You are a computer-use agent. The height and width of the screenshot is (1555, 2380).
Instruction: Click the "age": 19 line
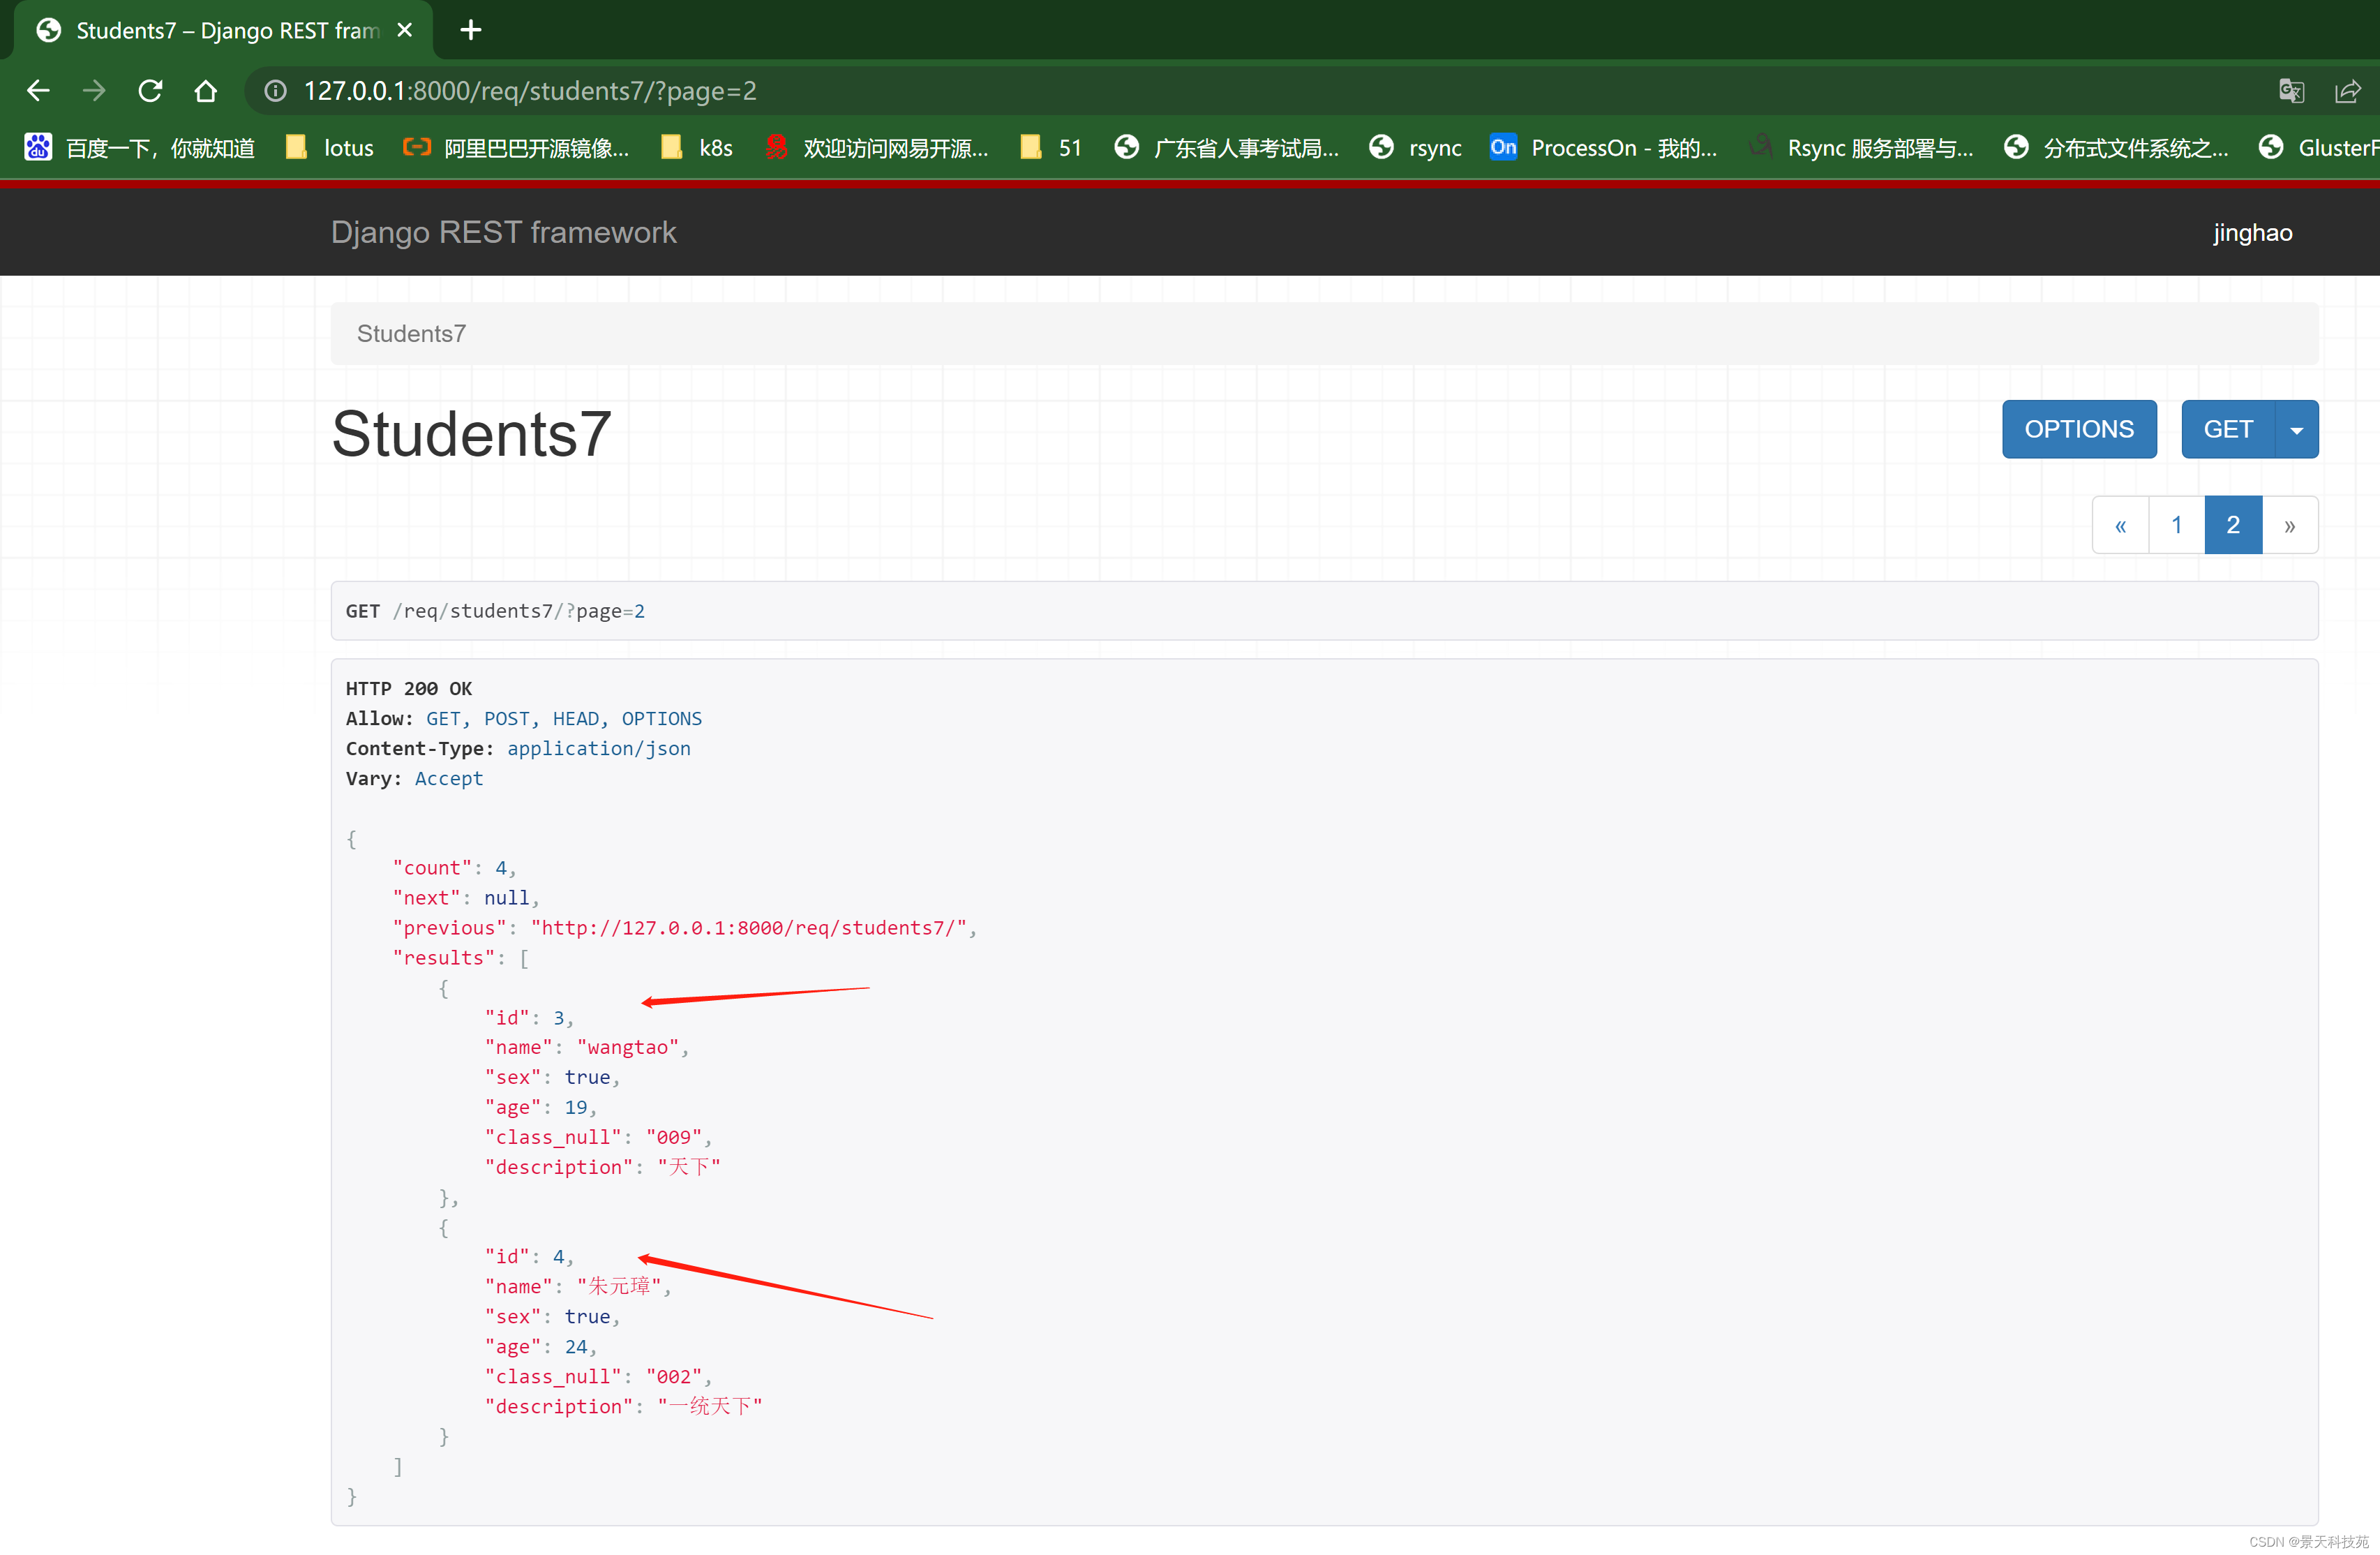pyautogui.click(x=540, y=1107)
